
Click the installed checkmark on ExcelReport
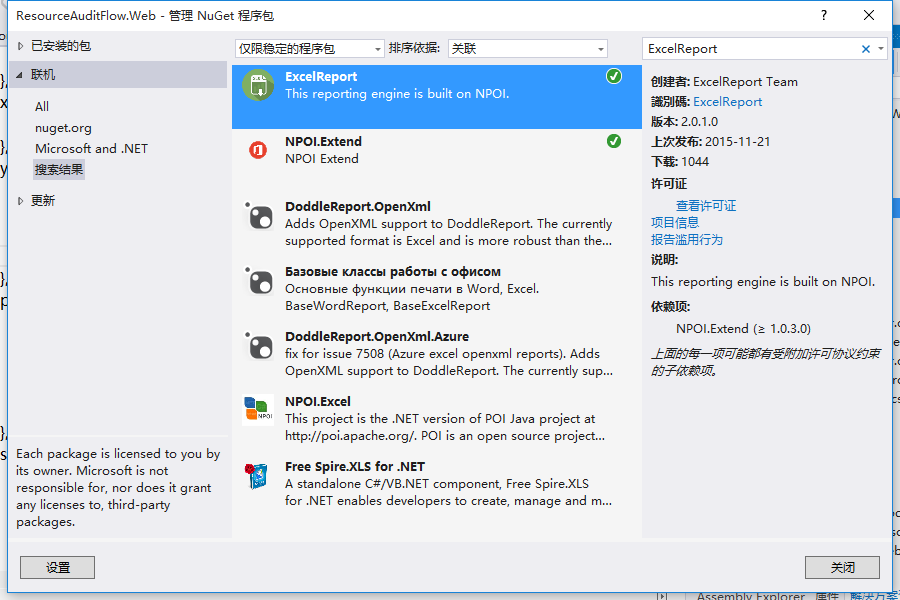pyautogui.click(x=614, y=76)
